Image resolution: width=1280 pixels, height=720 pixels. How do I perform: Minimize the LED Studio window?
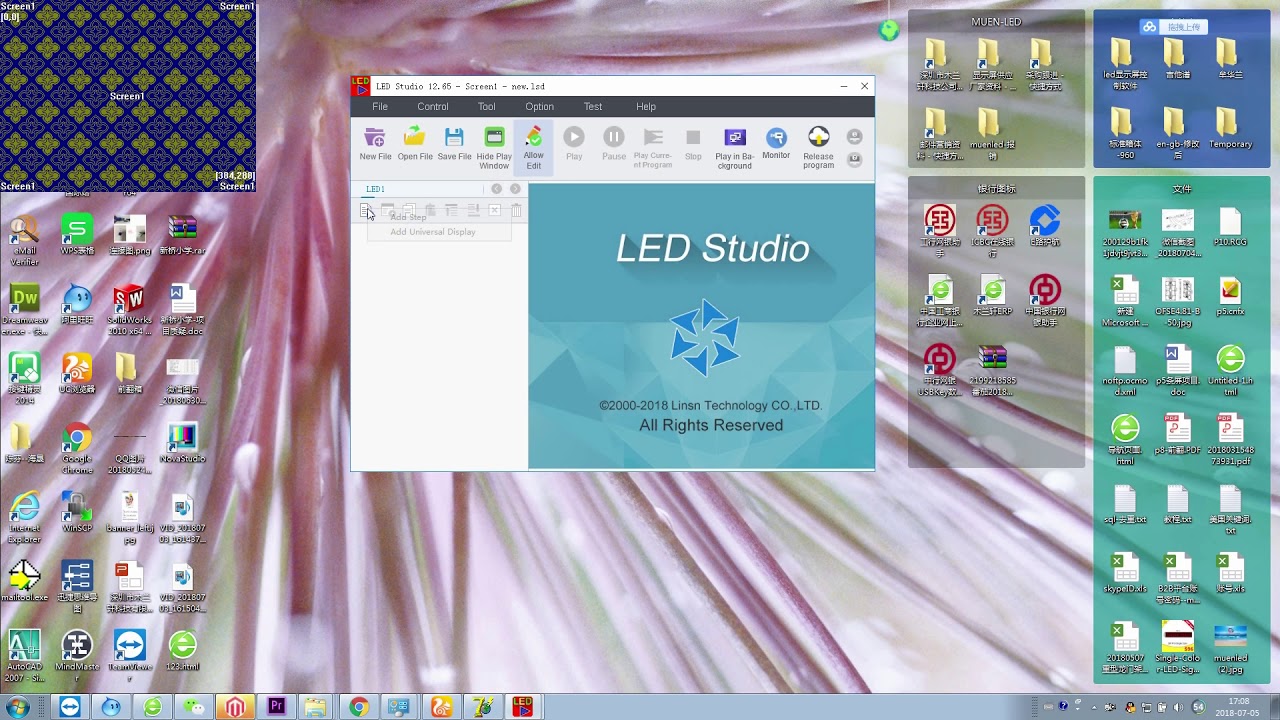tap(844, 86)
